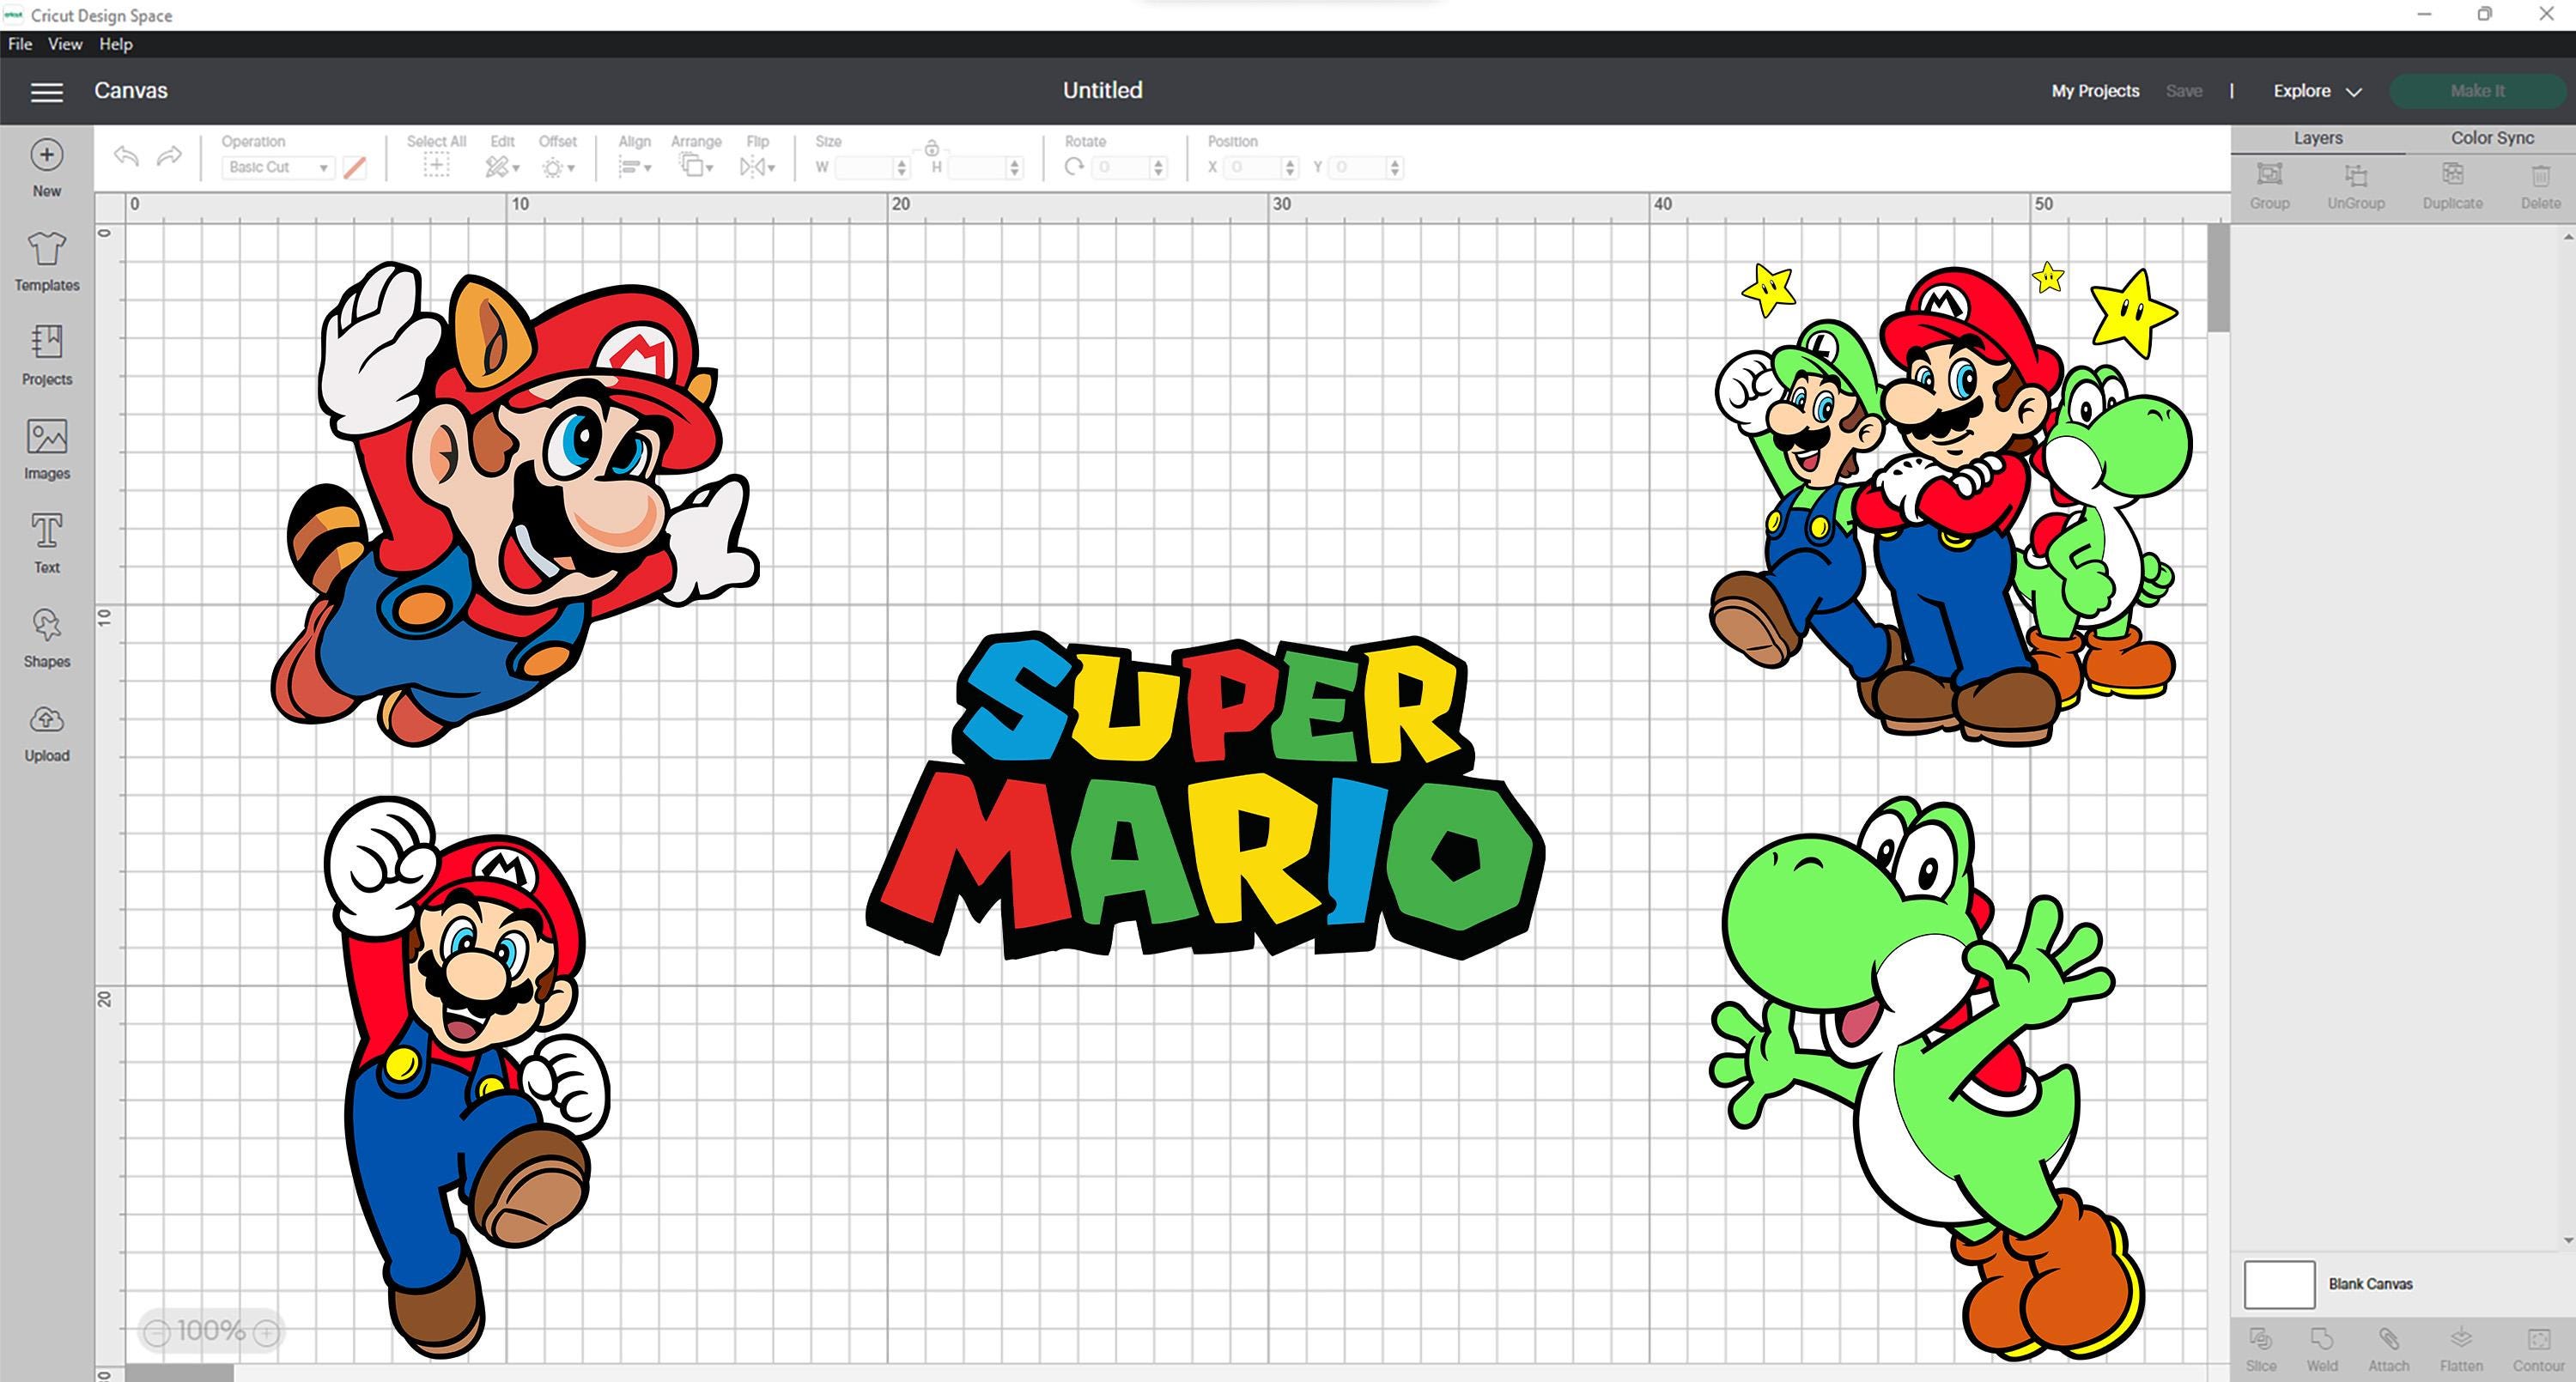The image size is (2576, 1382).
Task: Switch to the Layers tab
Action: pos(2317,138)
